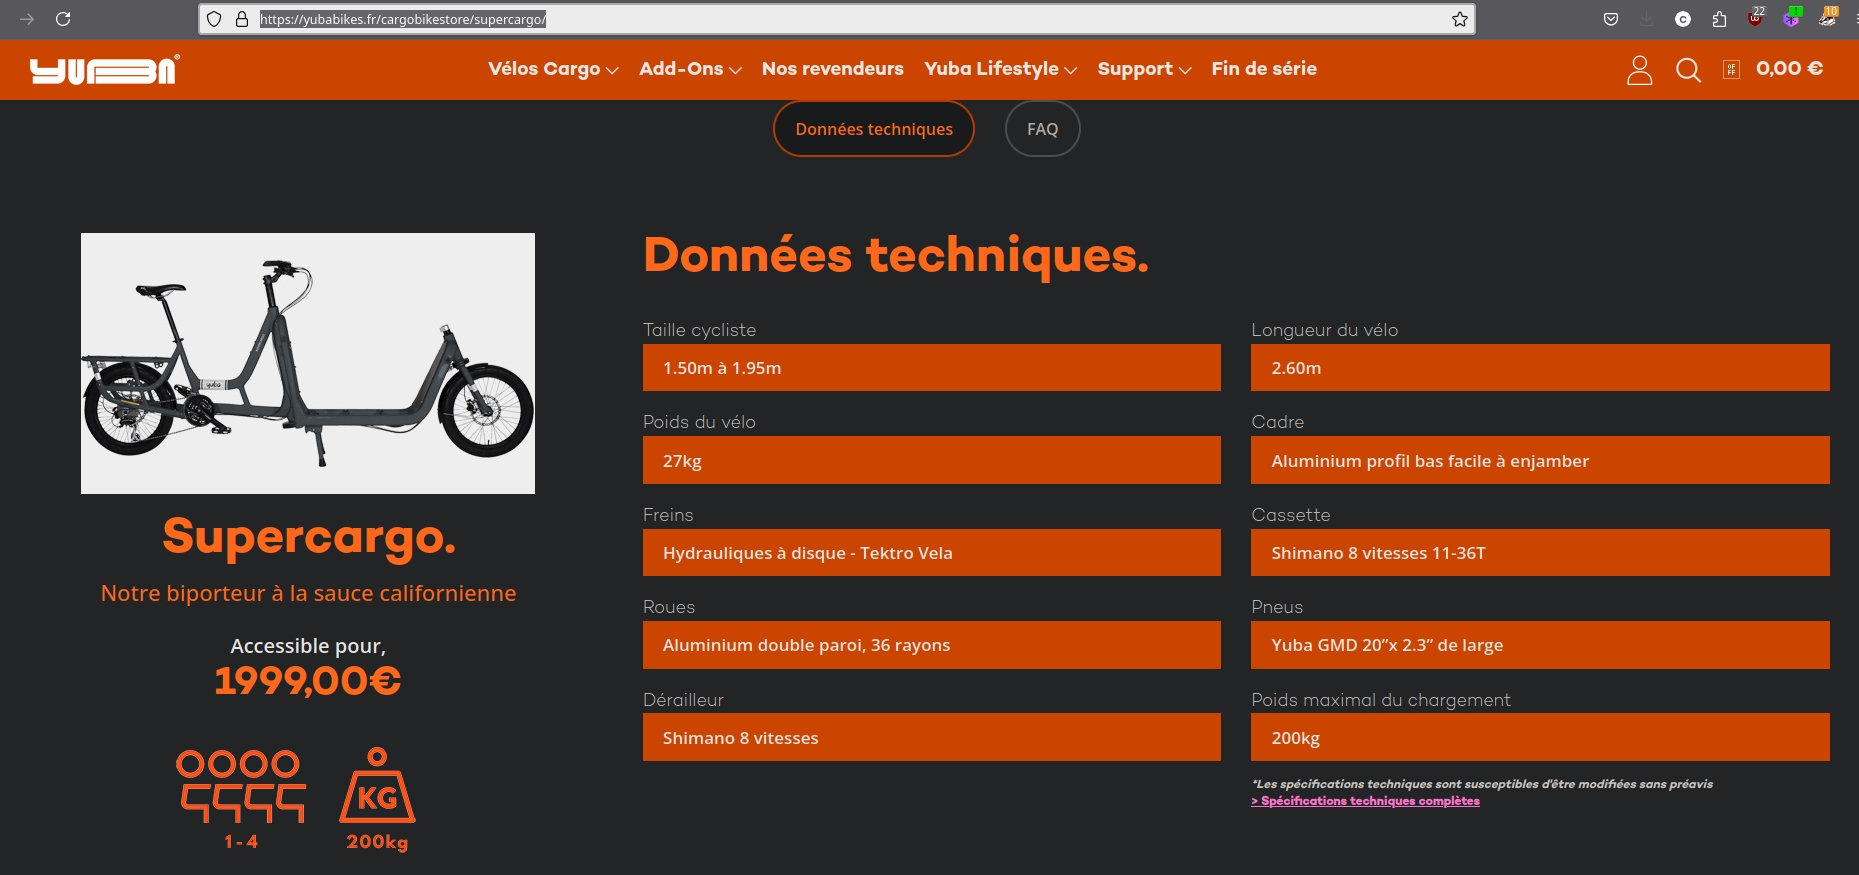The image size is (1859, 875).
Task: Click the site search magnifier icon
Action: coord(1688,70)
